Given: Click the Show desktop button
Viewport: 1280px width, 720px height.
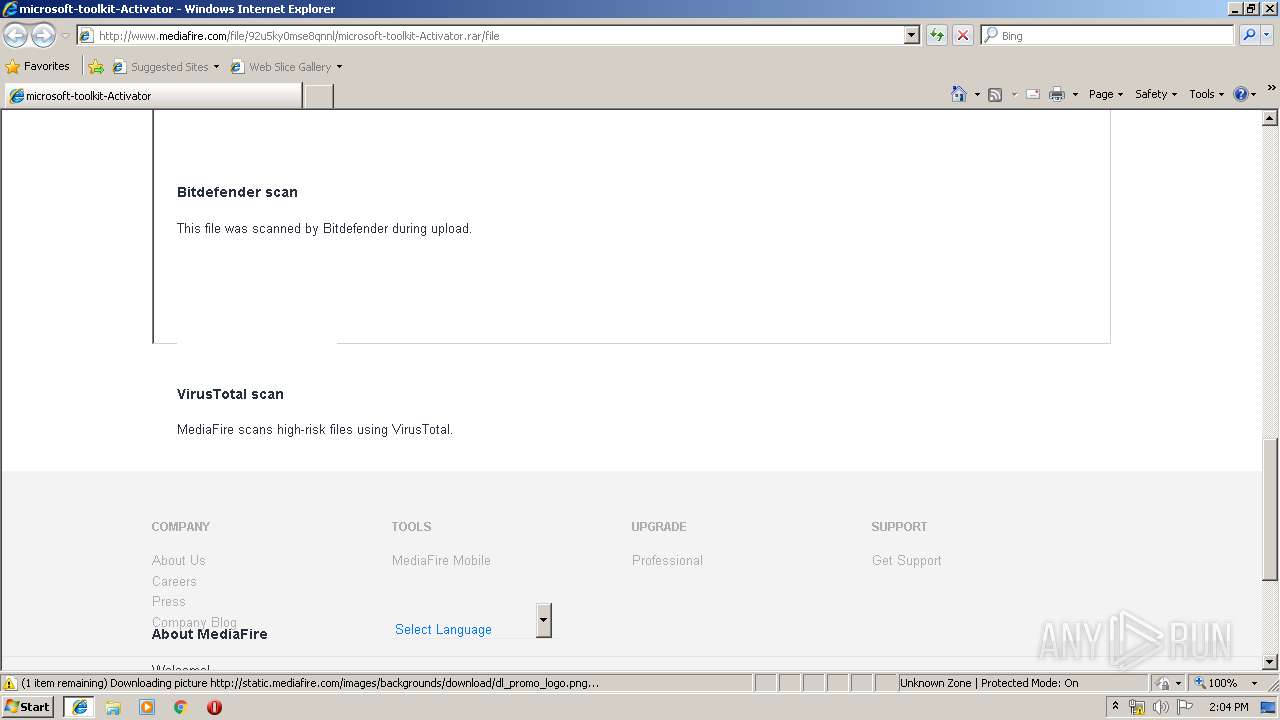Looking at the screenshot, I should [1269, 707].
